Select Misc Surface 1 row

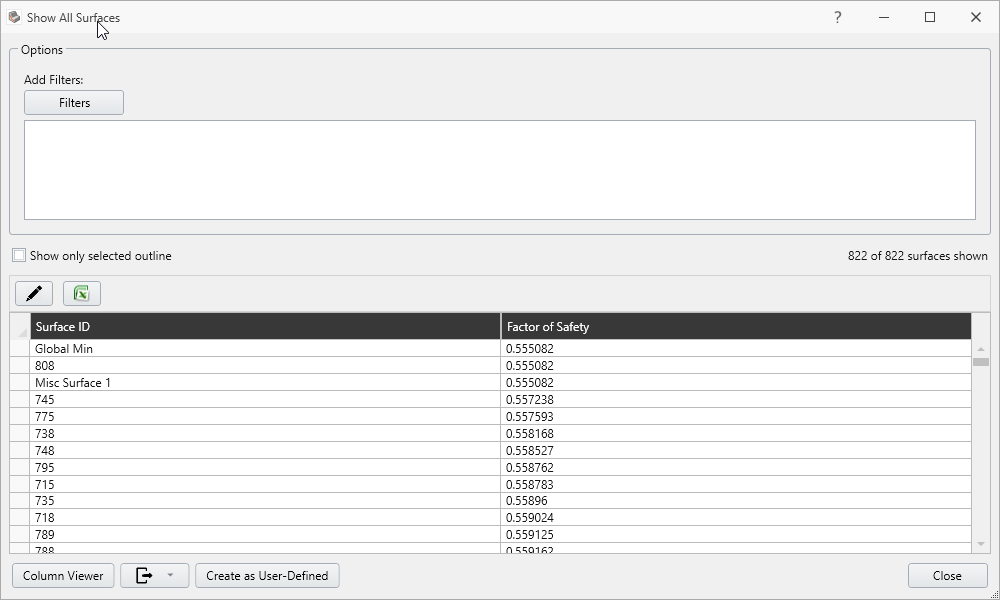(490, 383)
